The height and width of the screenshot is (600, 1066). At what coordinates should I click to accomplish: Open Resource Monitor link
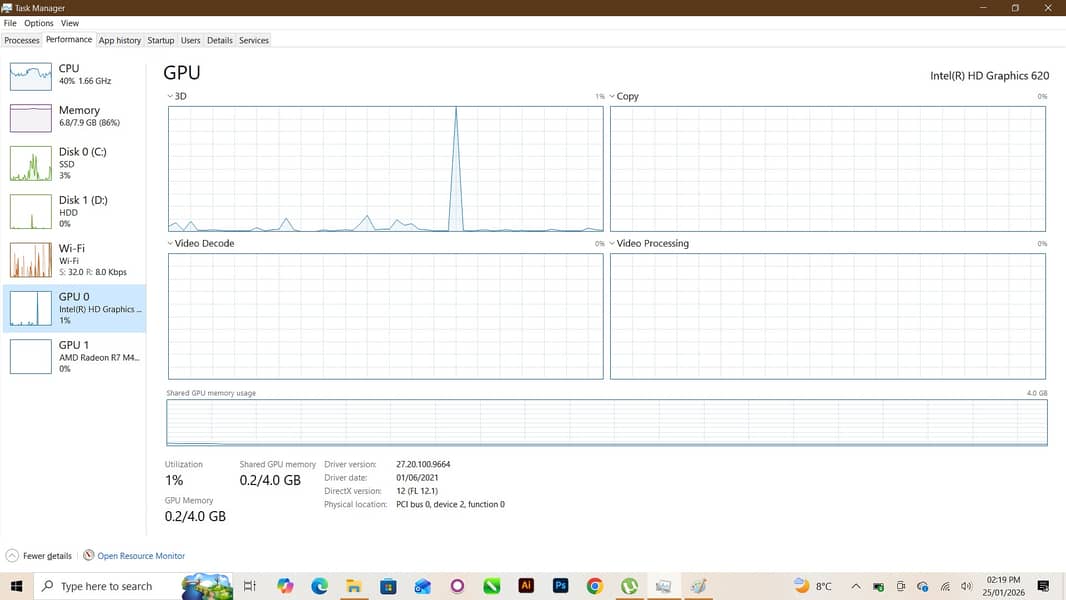140,556
